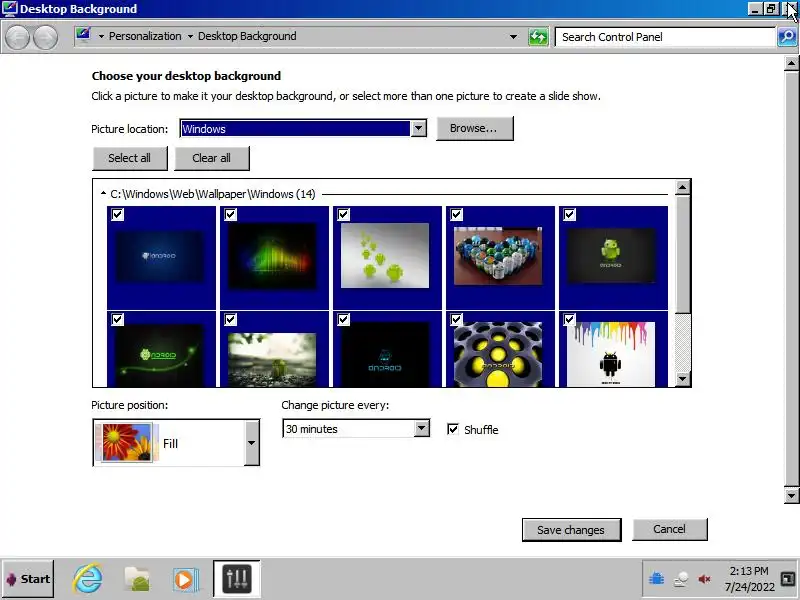Click the Cancel button
The height and width of the screenshot is (600, 800).
(669, 529)
